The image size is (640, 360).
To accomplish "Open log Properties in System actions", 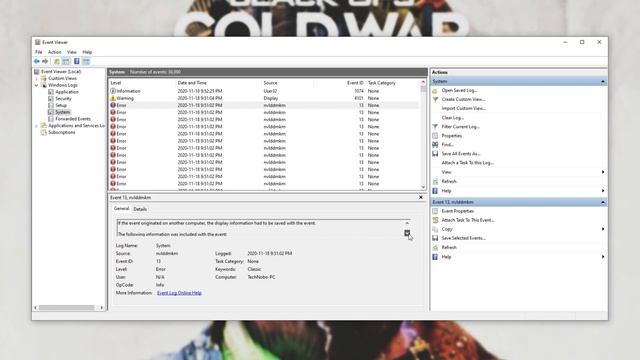I will coord(452,136).
